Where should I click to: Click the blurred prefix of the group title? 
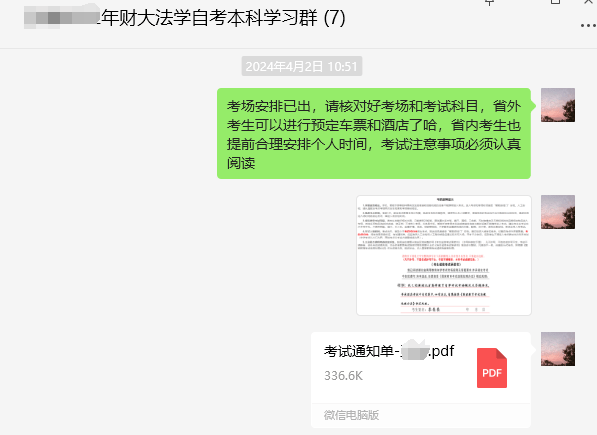pyautogui.click(x=62, y=16)
